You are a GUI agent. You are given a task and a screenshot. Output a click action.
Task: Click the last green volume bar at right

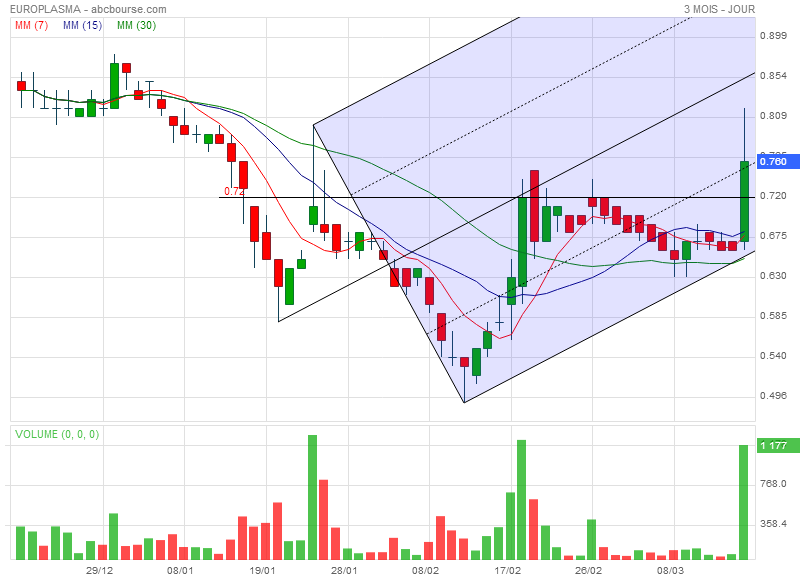tap(744, 502)
